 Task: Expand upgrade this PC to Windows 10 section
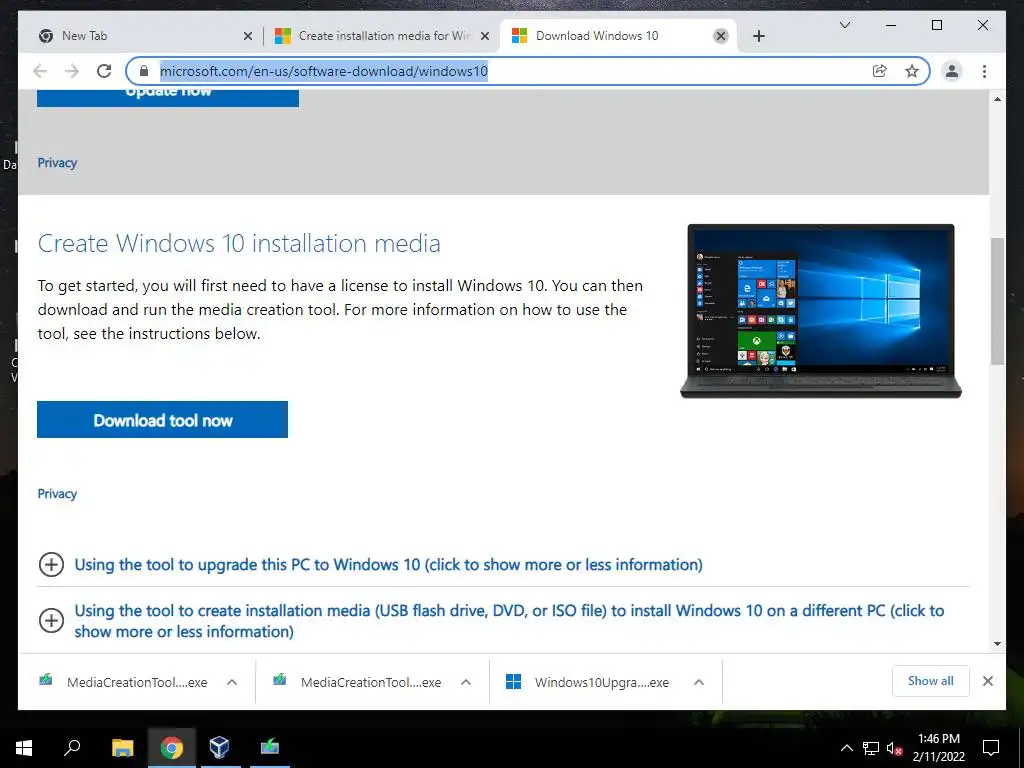[52, 564]
